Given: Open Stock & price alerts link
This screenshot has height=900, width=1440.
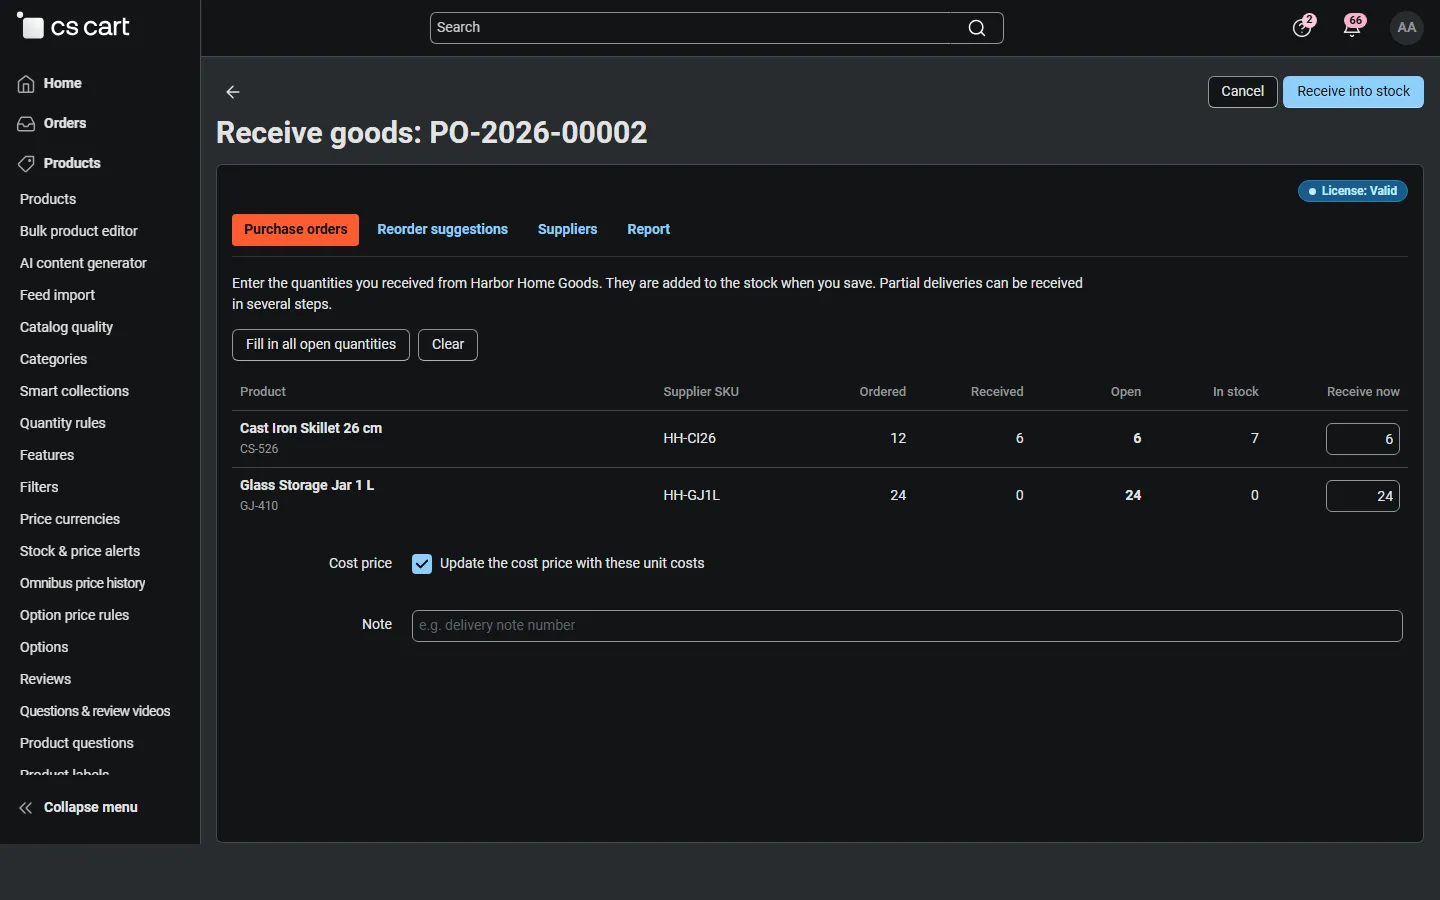Looking at the screenshot, I should (x=80, y=551).
